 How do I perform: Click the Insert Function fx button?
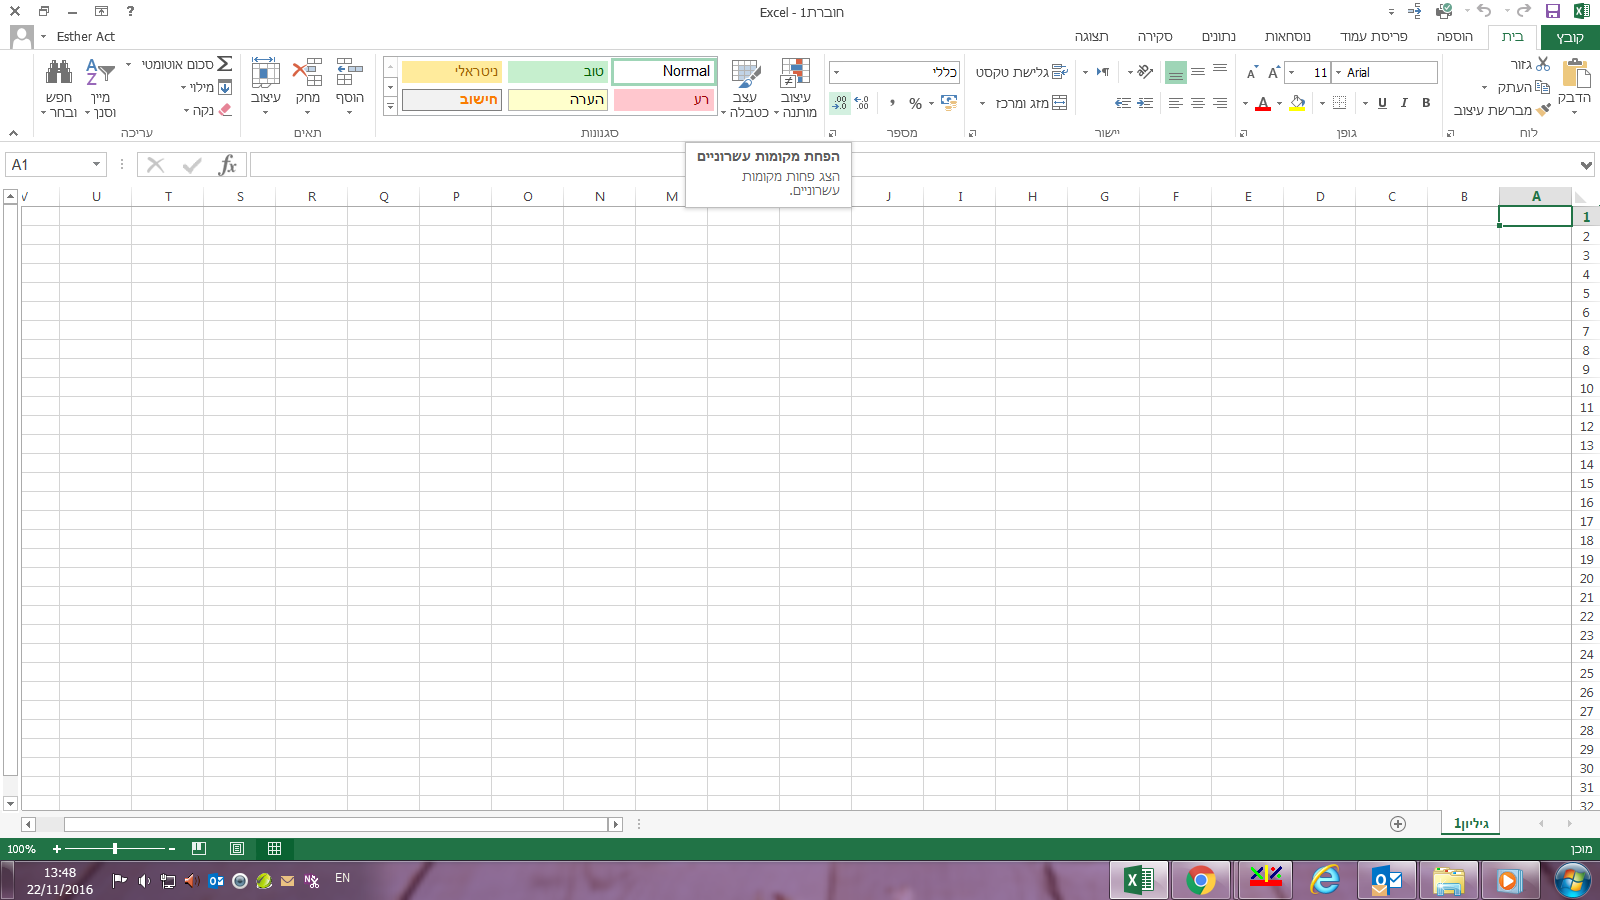click(x=228, y=165)
